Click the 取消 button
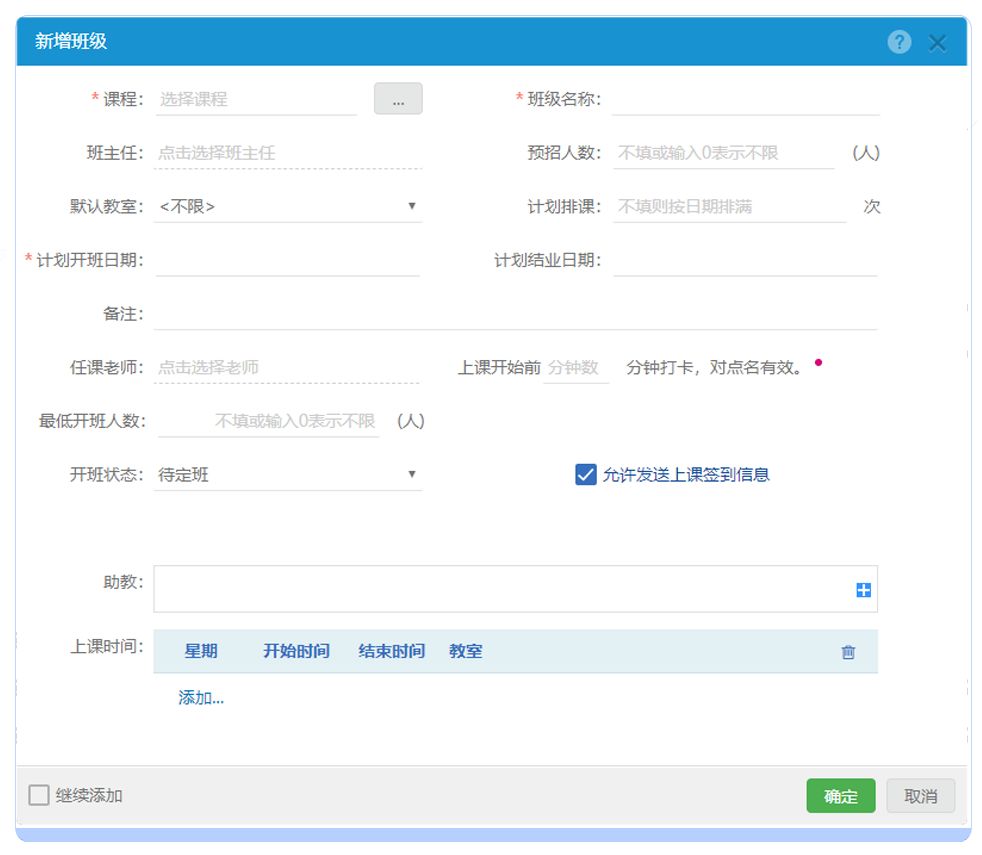 [920, 796]
